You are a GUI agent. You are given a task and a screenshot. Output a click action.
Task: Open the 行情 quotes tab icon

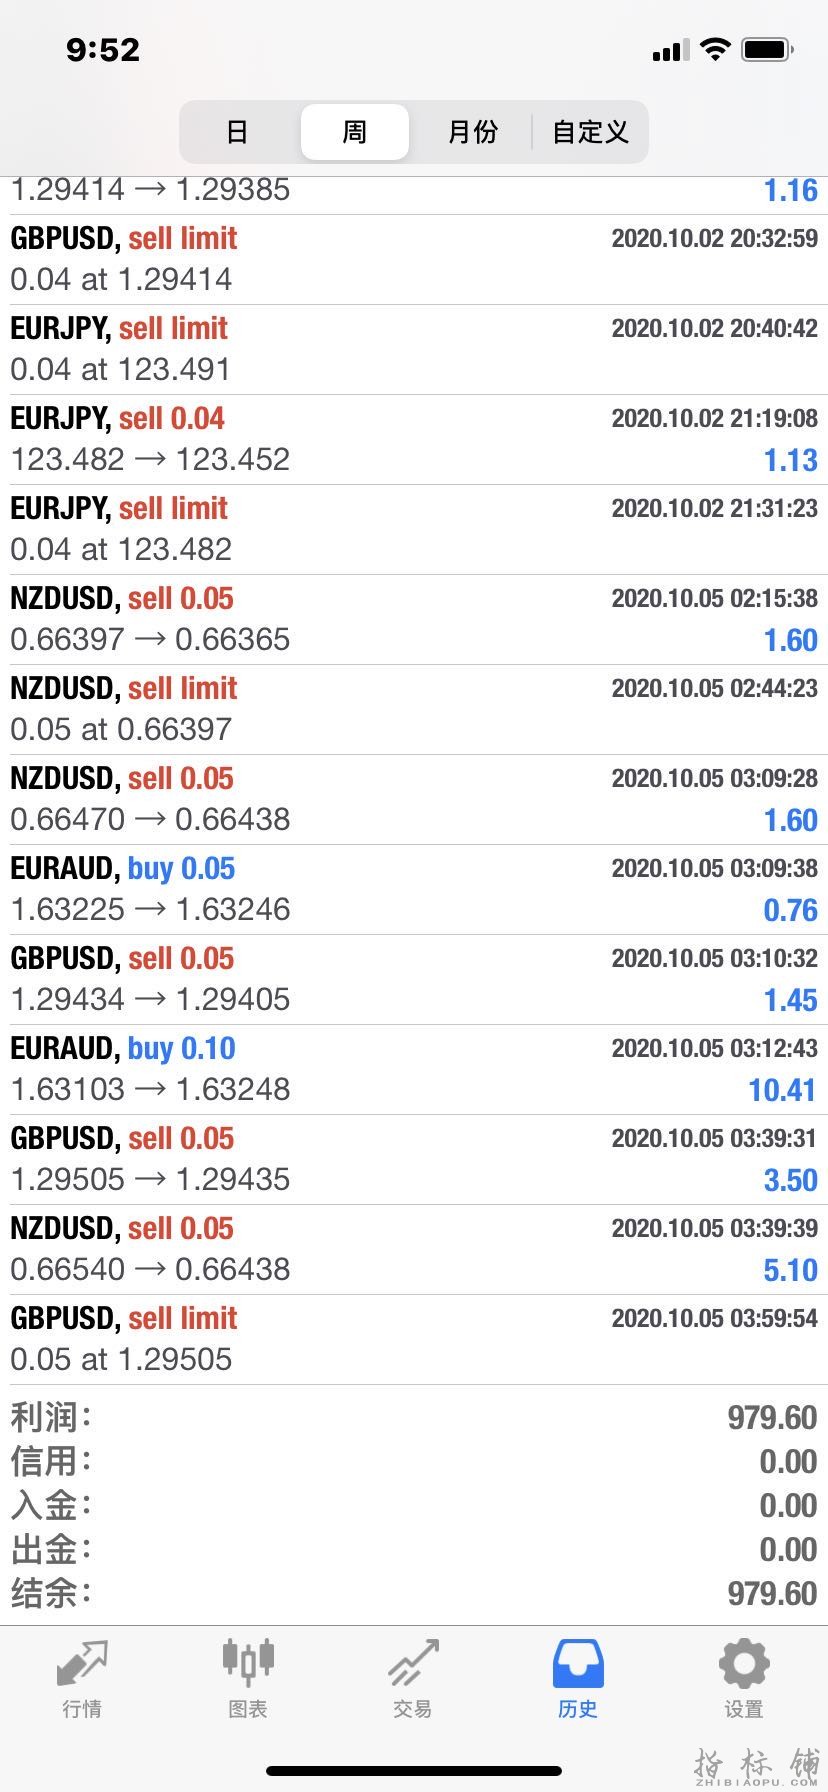[82, 1664]
